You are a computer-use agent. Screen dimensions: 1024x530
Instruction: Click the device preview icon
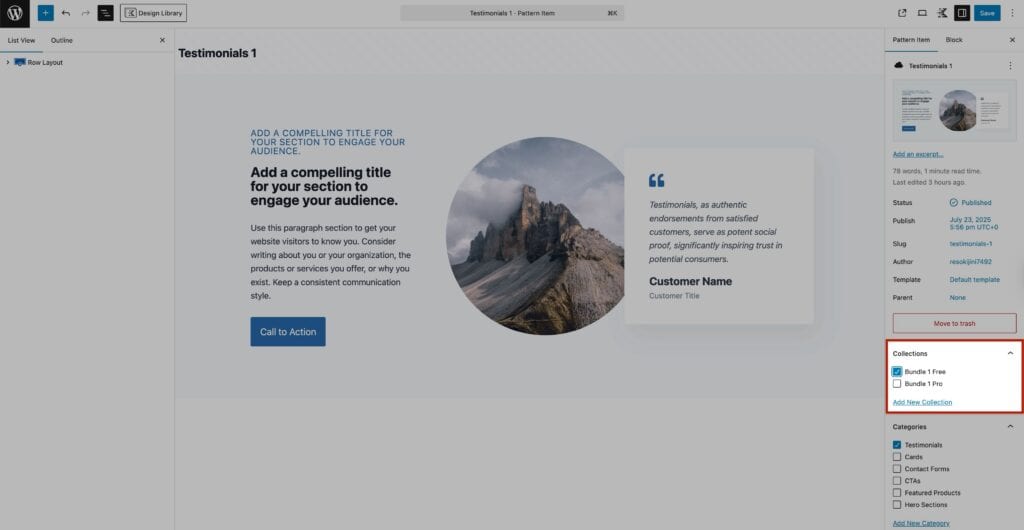click(922, 13)
